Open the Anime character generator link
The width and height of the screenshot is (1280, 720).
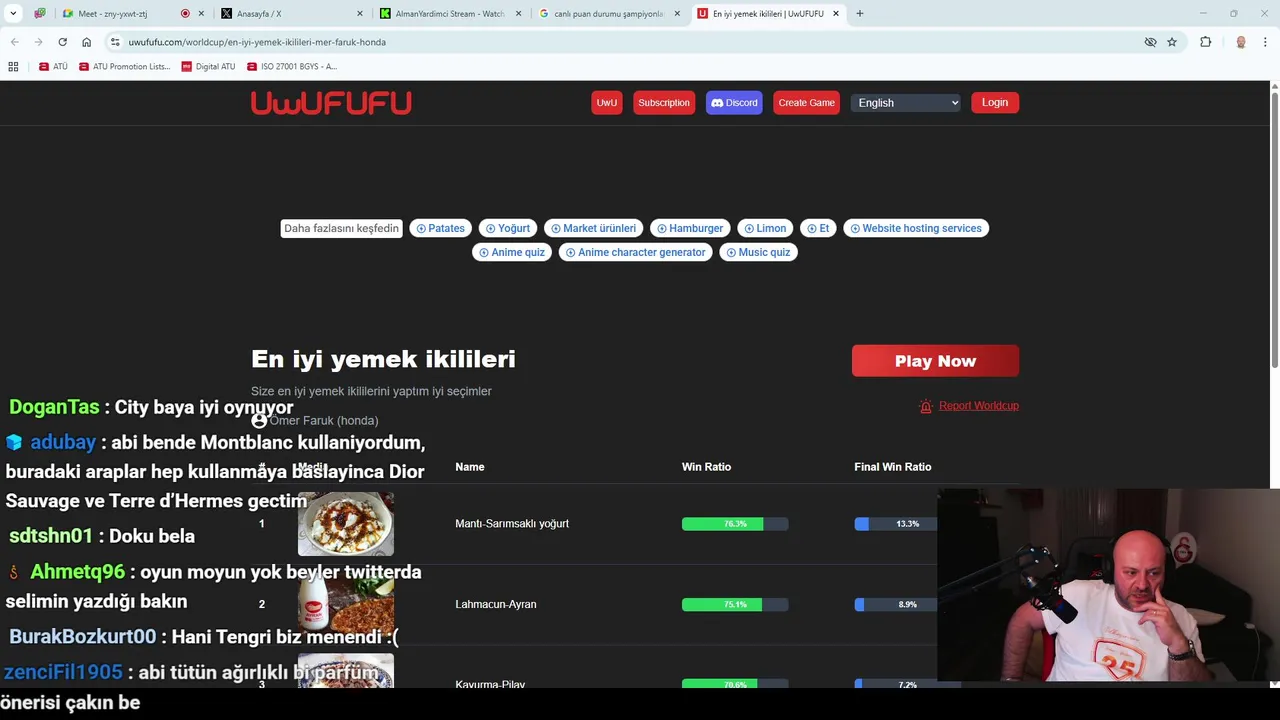click(636, 252)
